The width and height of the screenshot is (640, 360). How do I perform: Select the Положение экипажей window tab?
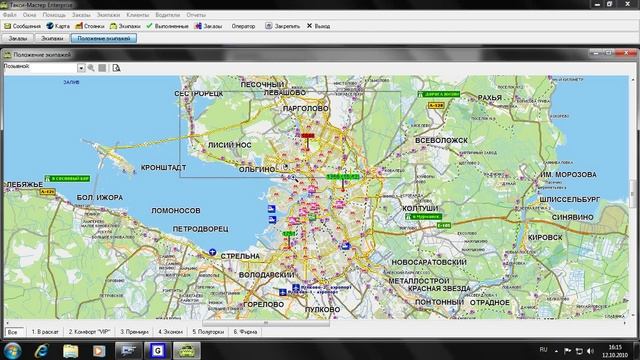click(104, 38)
